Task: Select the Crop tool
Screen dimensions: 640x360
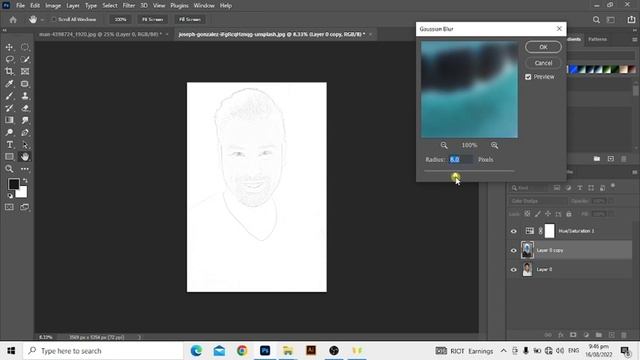Action: tap(9, 71)
